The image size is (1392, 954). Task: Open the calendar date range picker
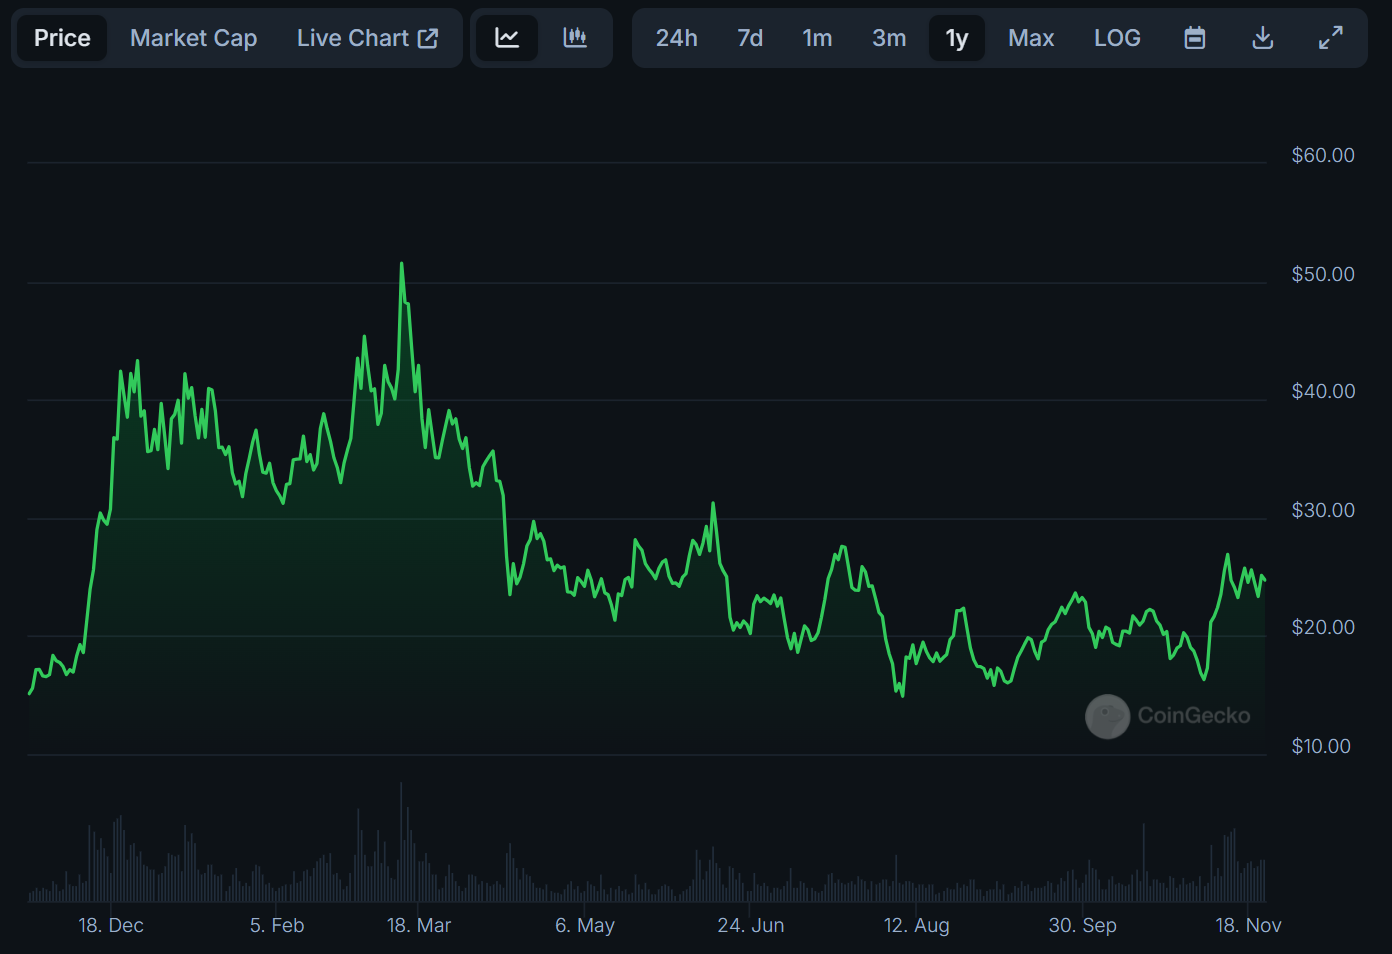(x=1195, y=38)
